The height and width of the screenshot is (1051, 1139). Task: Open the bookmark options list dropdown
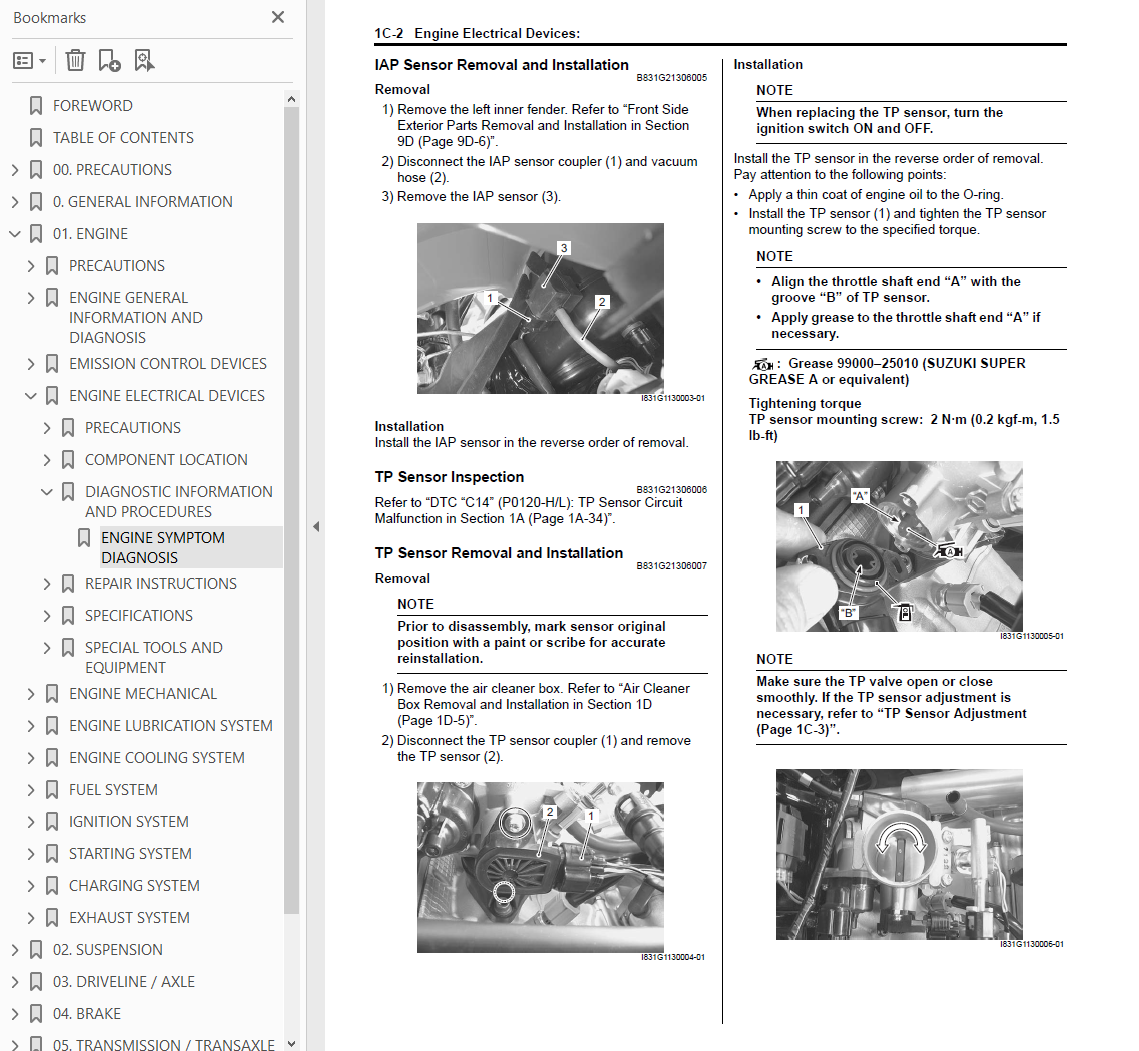pos(30,60)
